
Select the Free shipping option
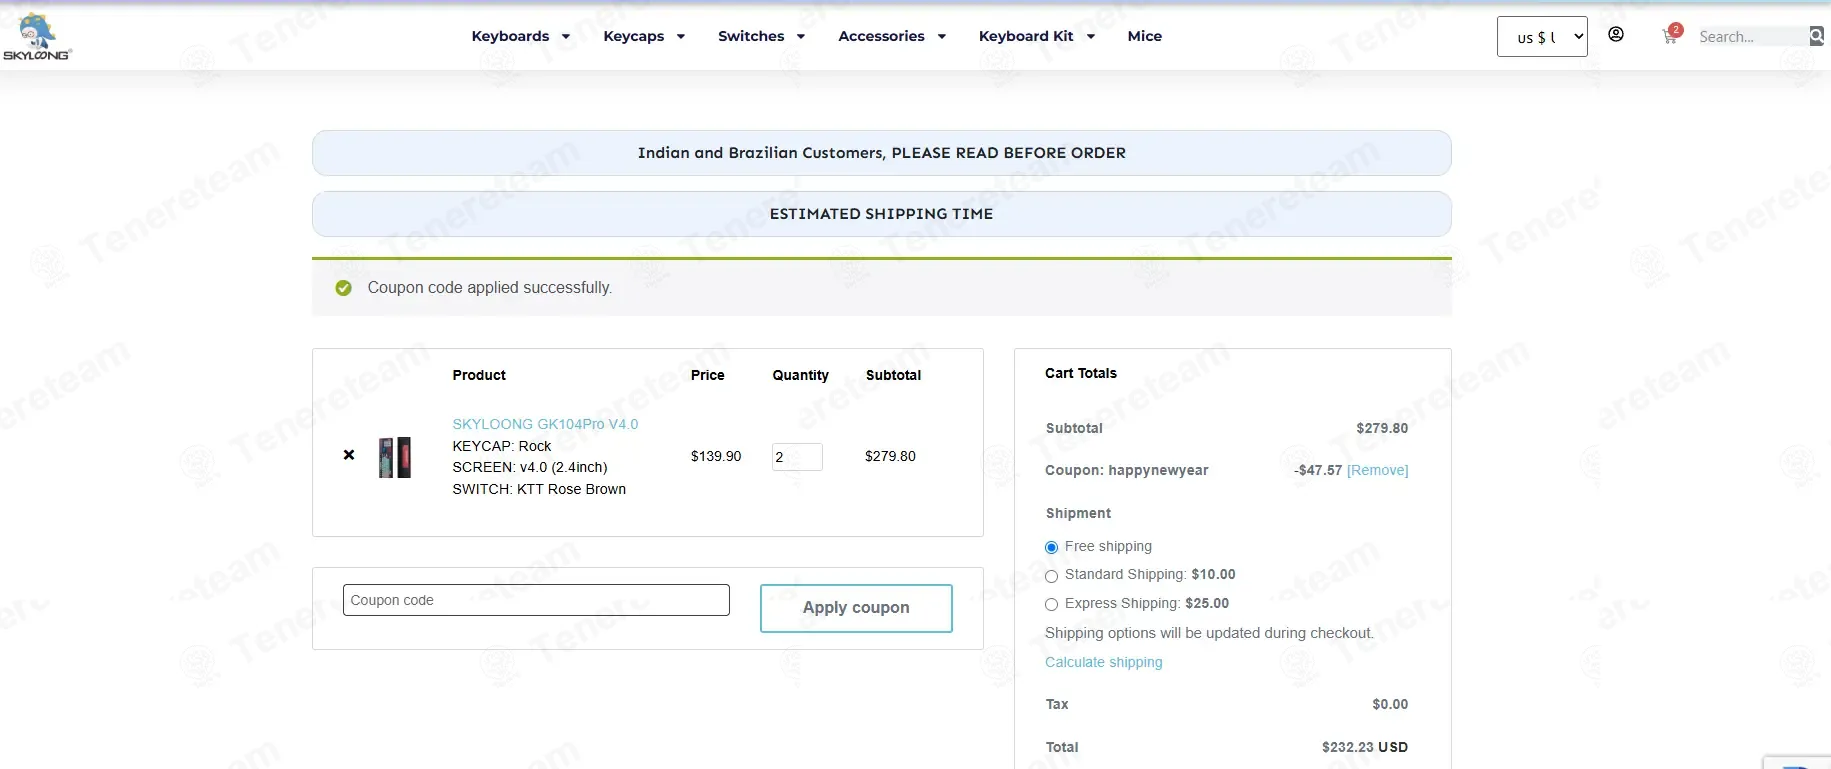(1051, 547)
